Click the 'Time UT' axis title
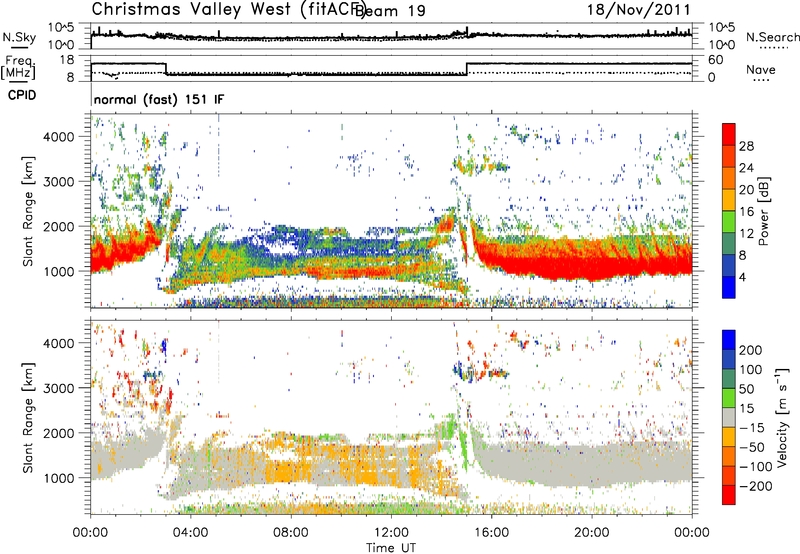 (x=391, y=547)
